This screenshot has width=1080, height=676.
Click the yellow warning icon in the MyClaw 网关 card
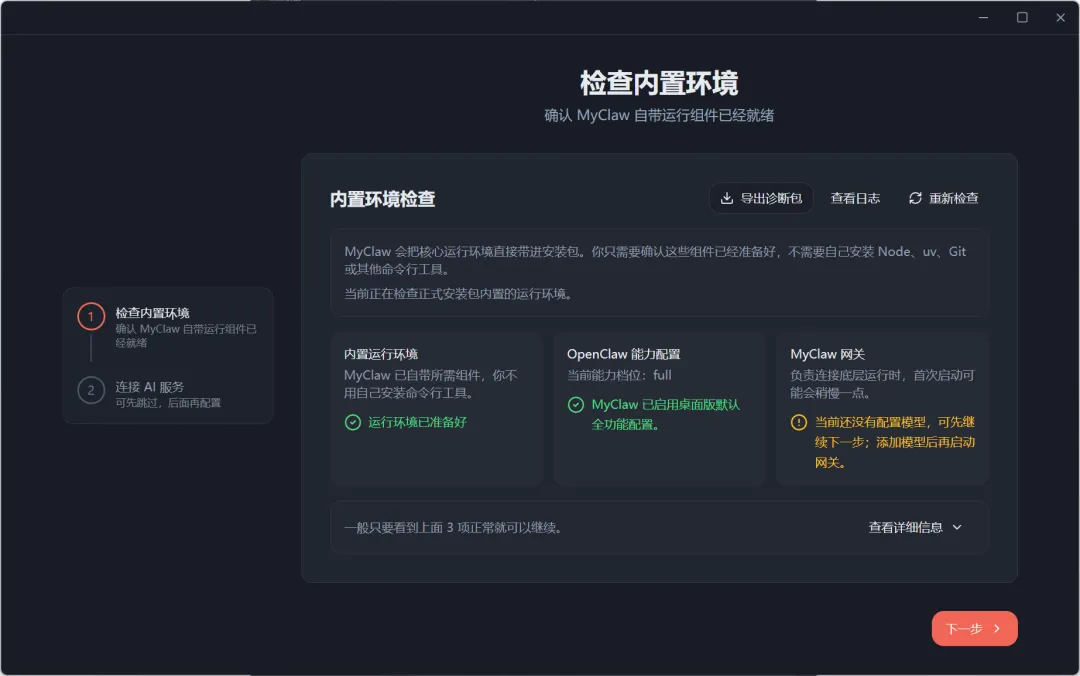pyautogui.click(x=798, y=422)
